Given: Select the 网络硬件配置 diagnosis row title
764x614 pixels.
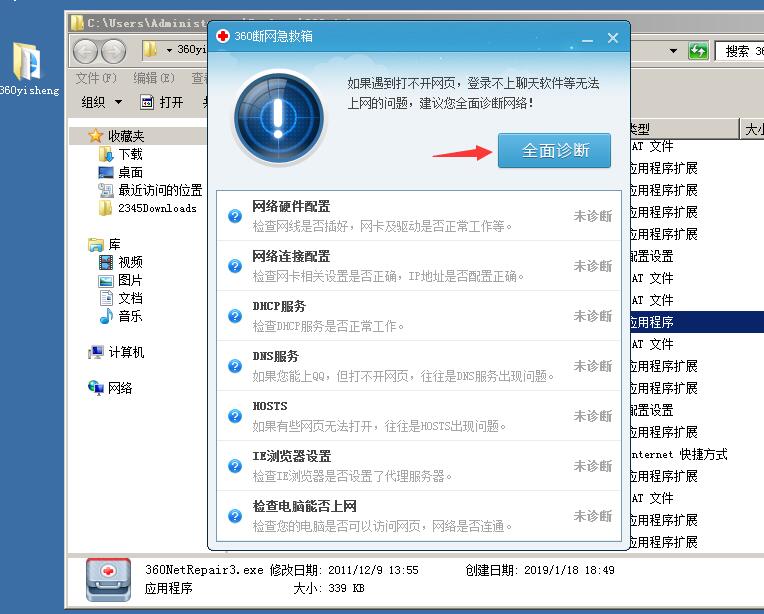Looking at the screenshot, I should [291, 206].
